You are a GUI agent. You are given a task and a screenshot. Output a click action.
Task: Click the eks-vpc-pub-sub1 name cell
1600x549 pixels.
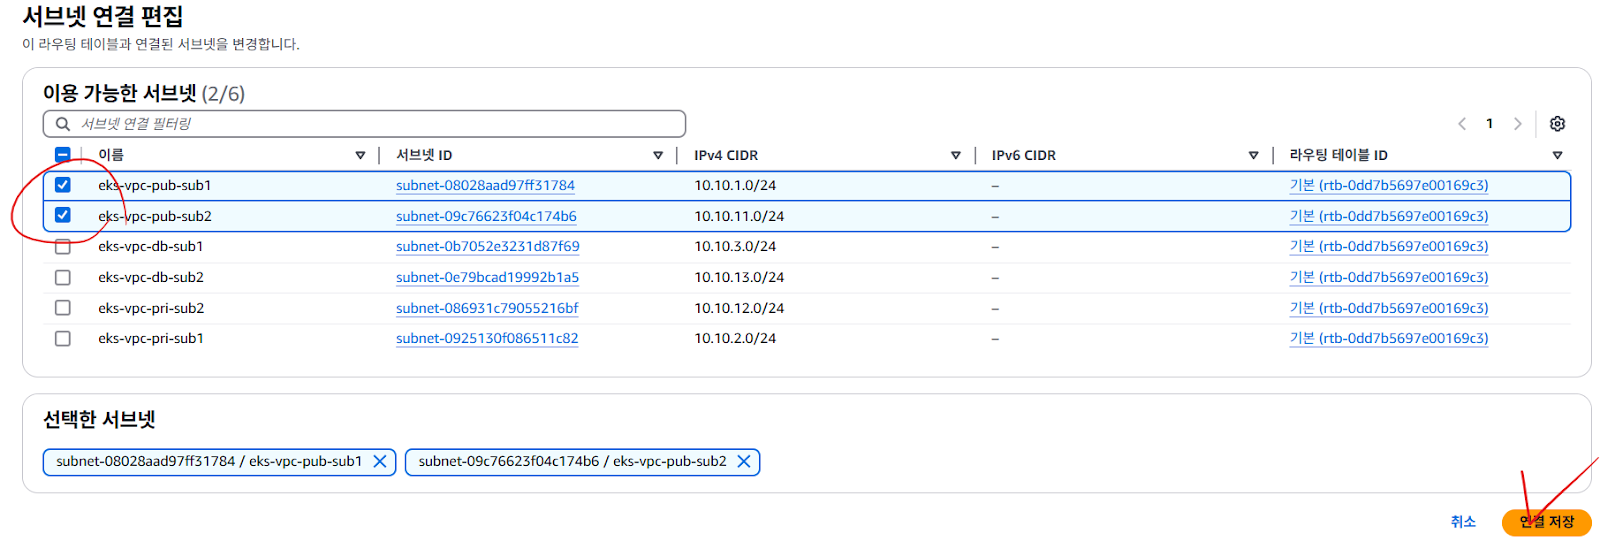pyautogui.click(x=155, y=185)
